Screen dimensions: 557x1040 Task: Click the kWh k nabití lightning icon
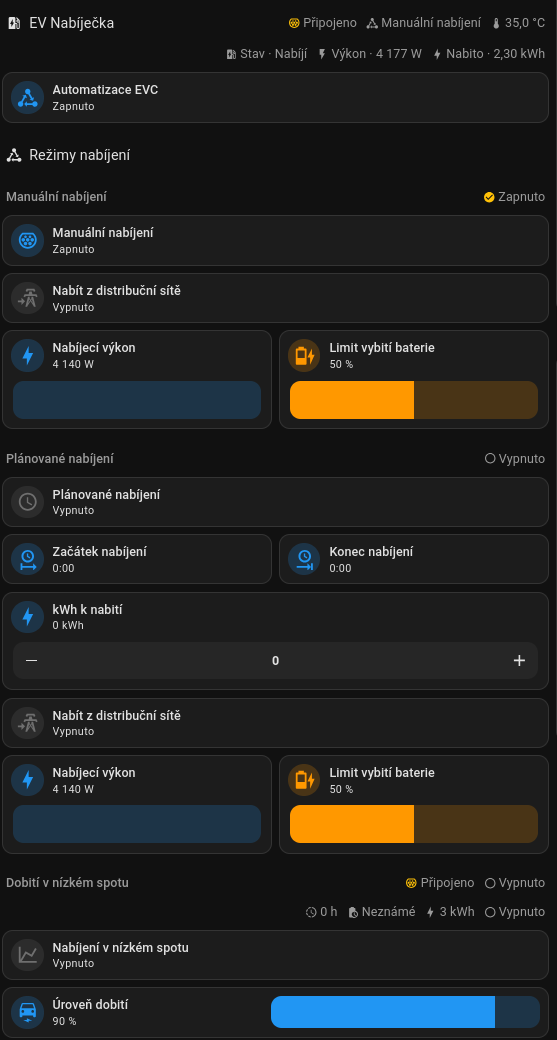click(27, 617)
